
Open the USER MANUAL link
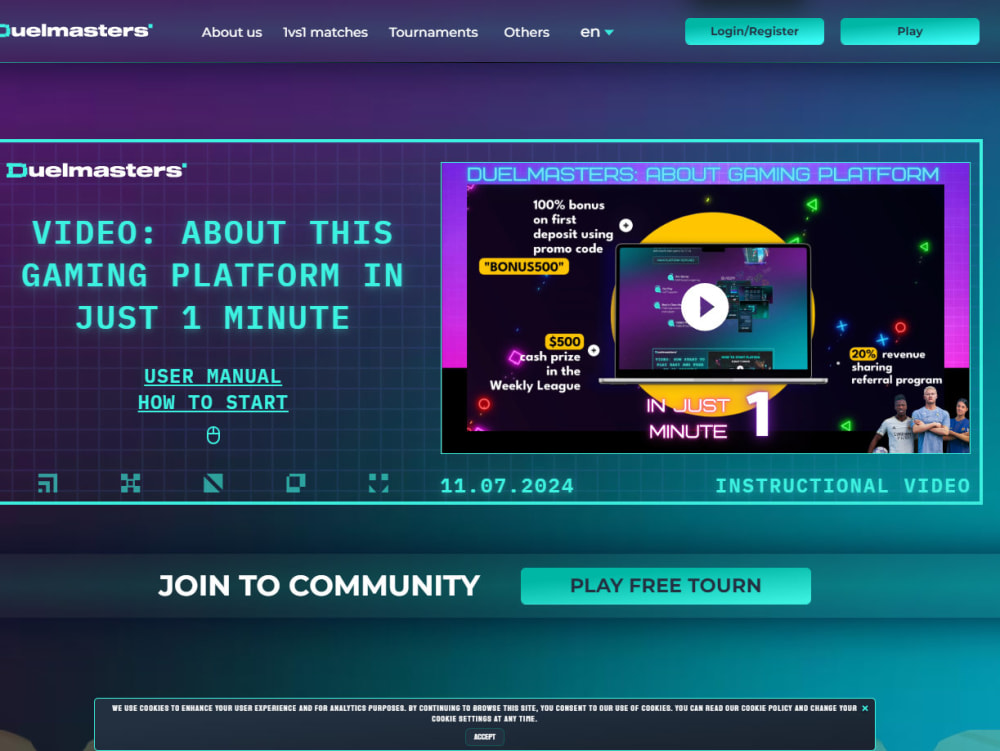[212, 376]
